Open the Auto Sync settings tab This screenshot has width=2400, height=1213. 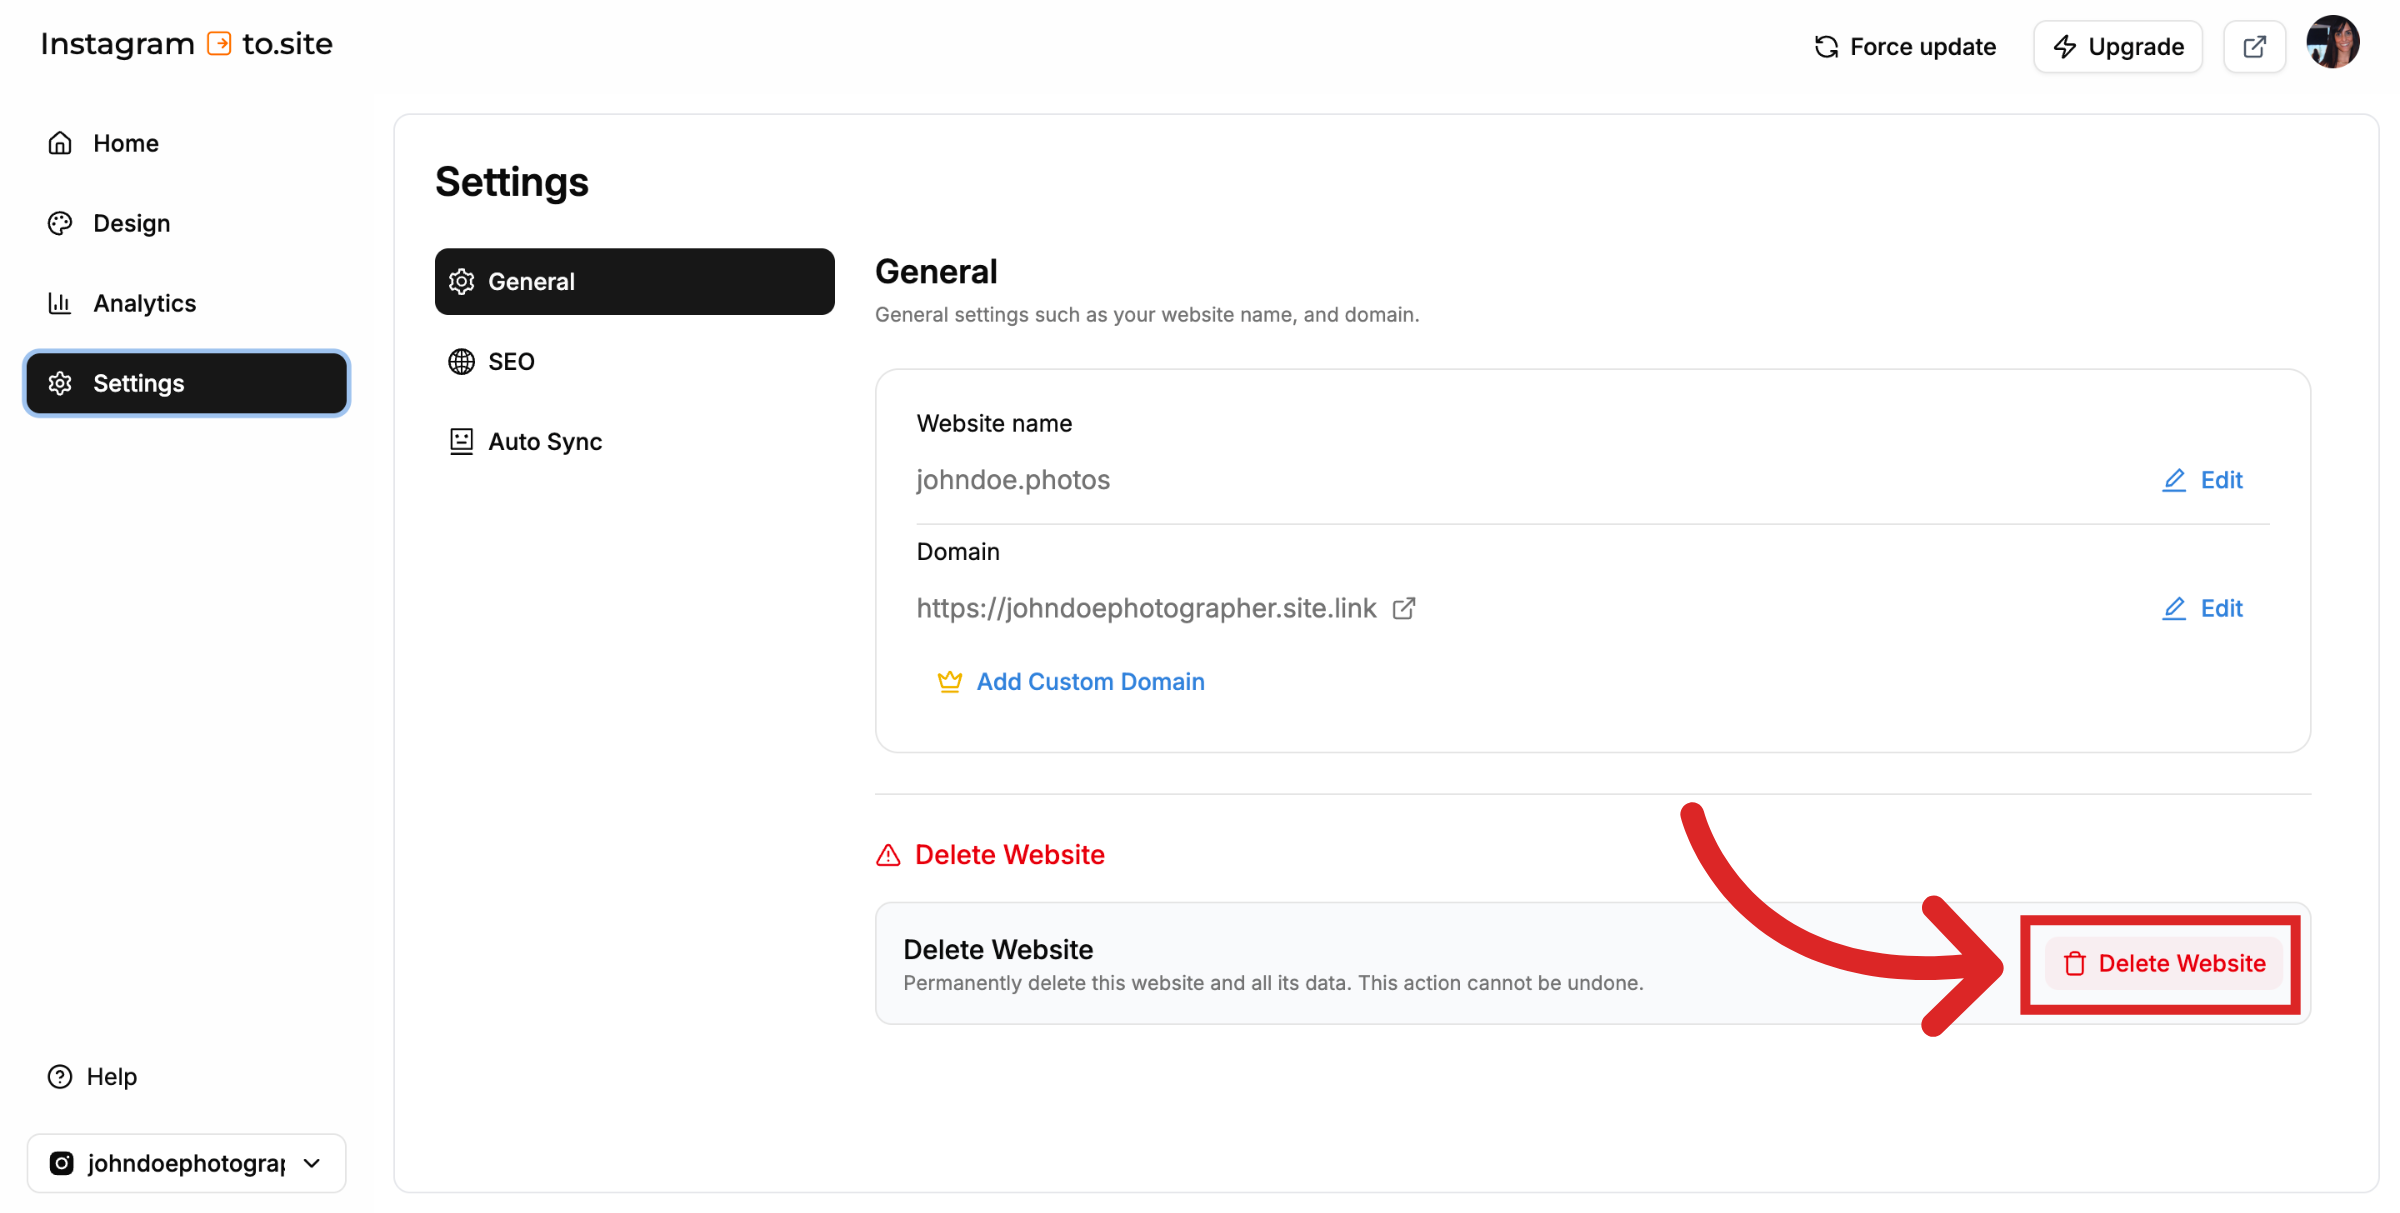point(545,440)
